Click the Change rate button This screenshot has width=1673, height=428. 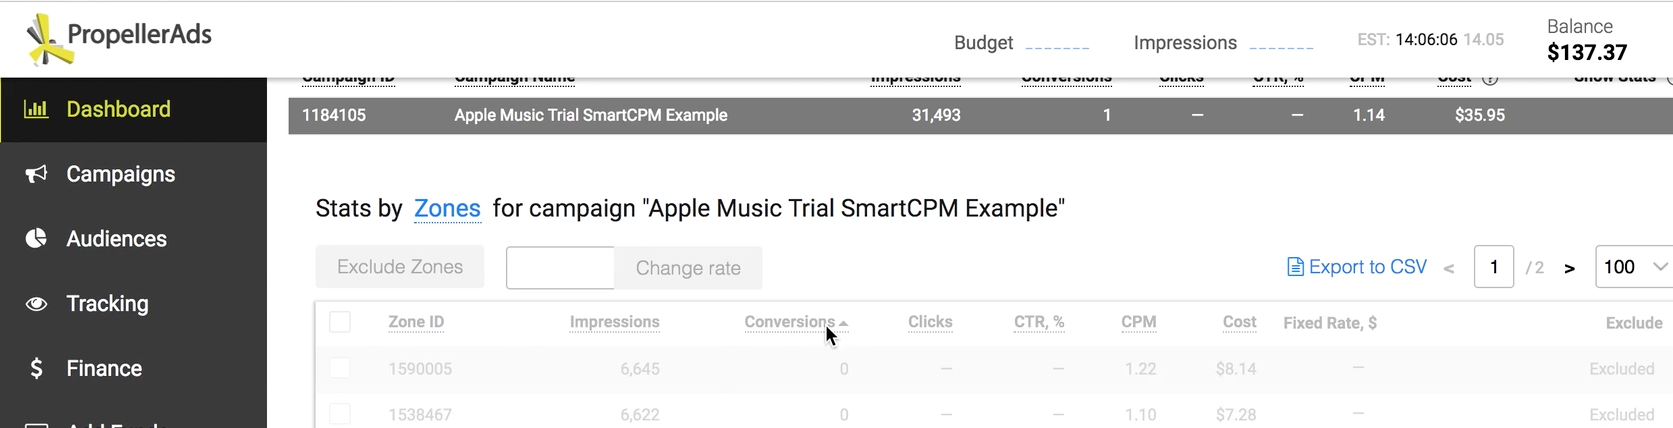tap(688, 268)
